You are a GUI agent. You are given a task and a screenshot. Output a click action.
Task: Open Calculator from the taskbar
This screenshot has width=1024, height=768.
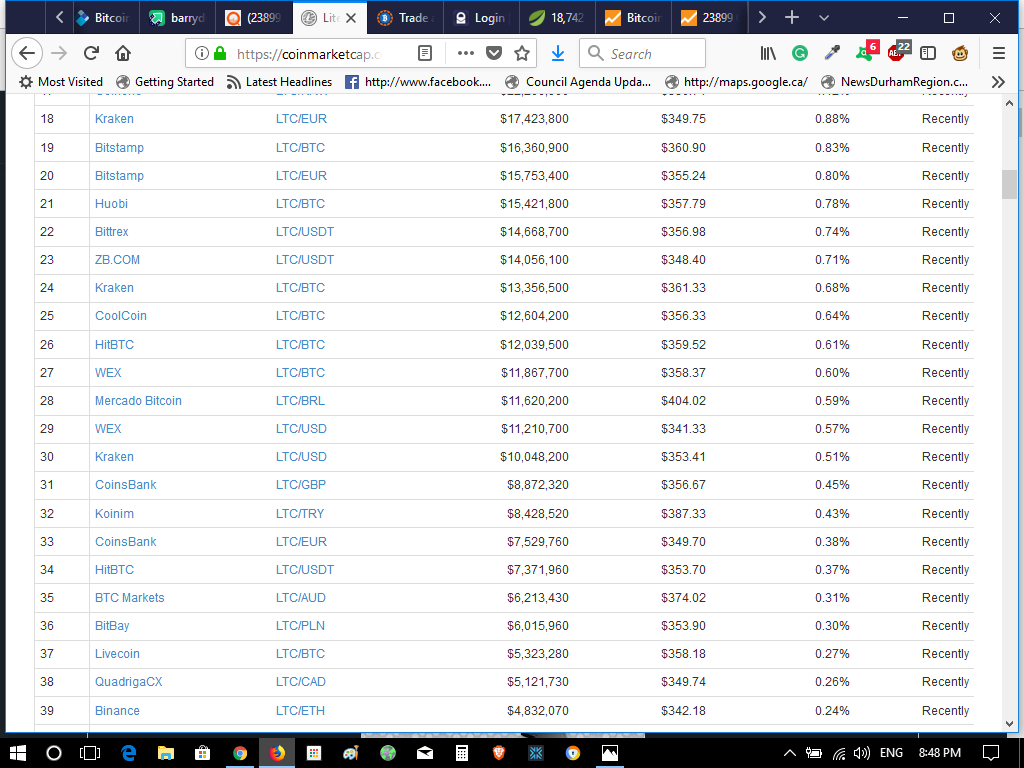click(462, 753)
